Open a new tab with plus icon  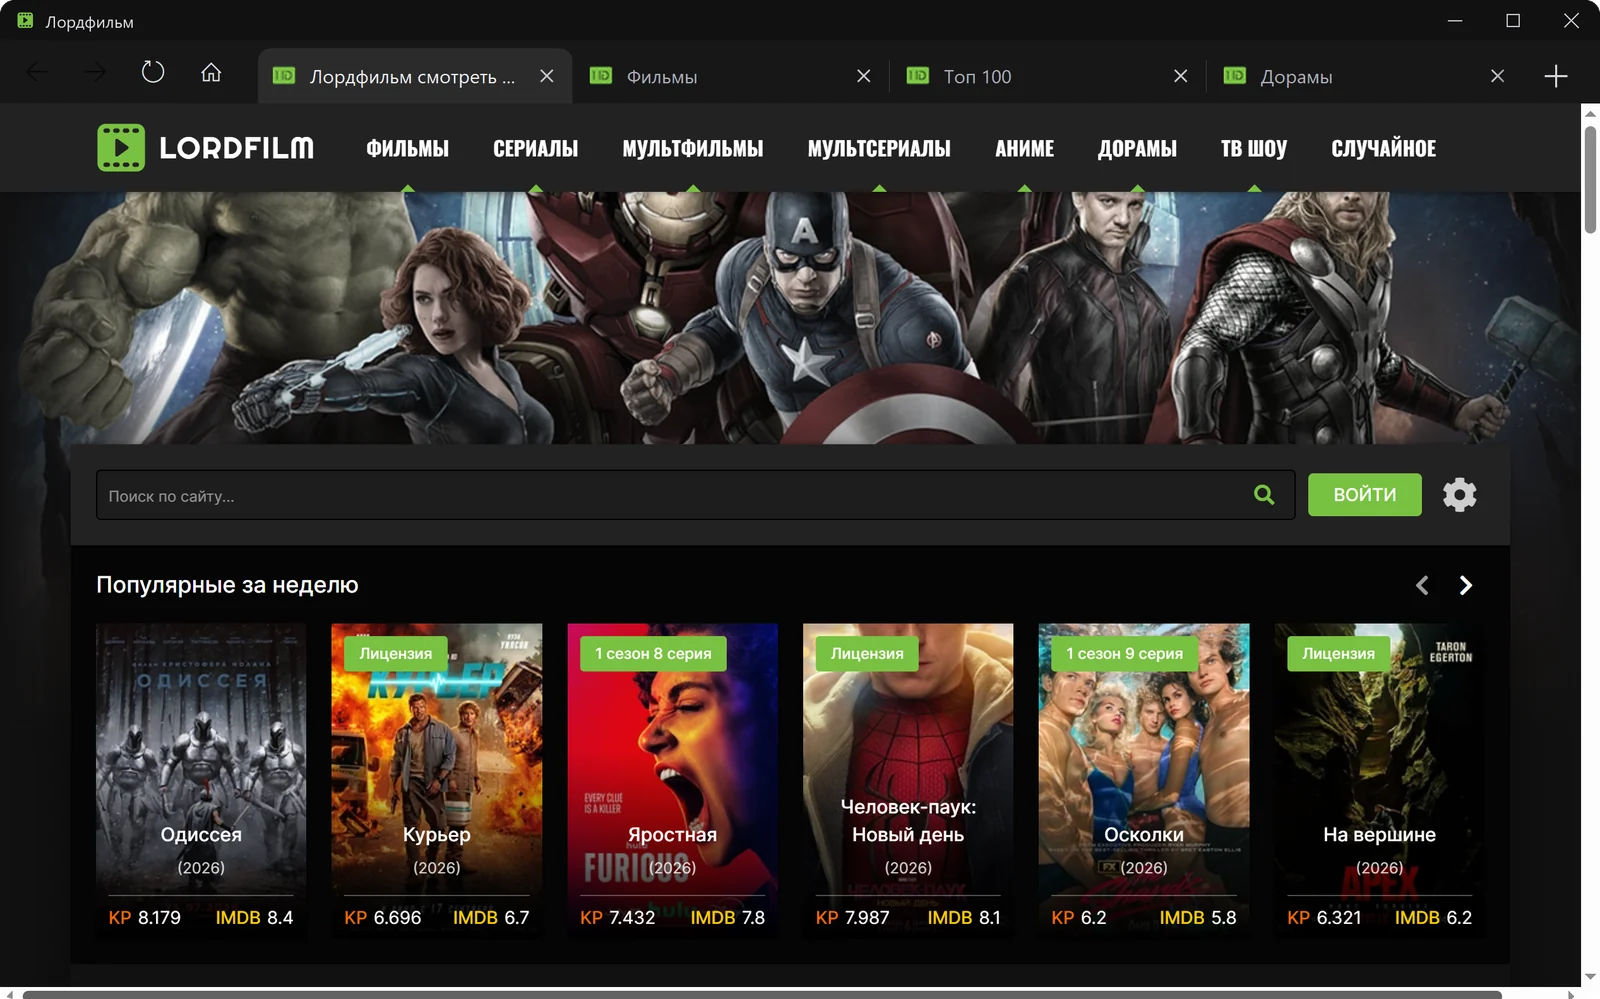(1555, 76)
